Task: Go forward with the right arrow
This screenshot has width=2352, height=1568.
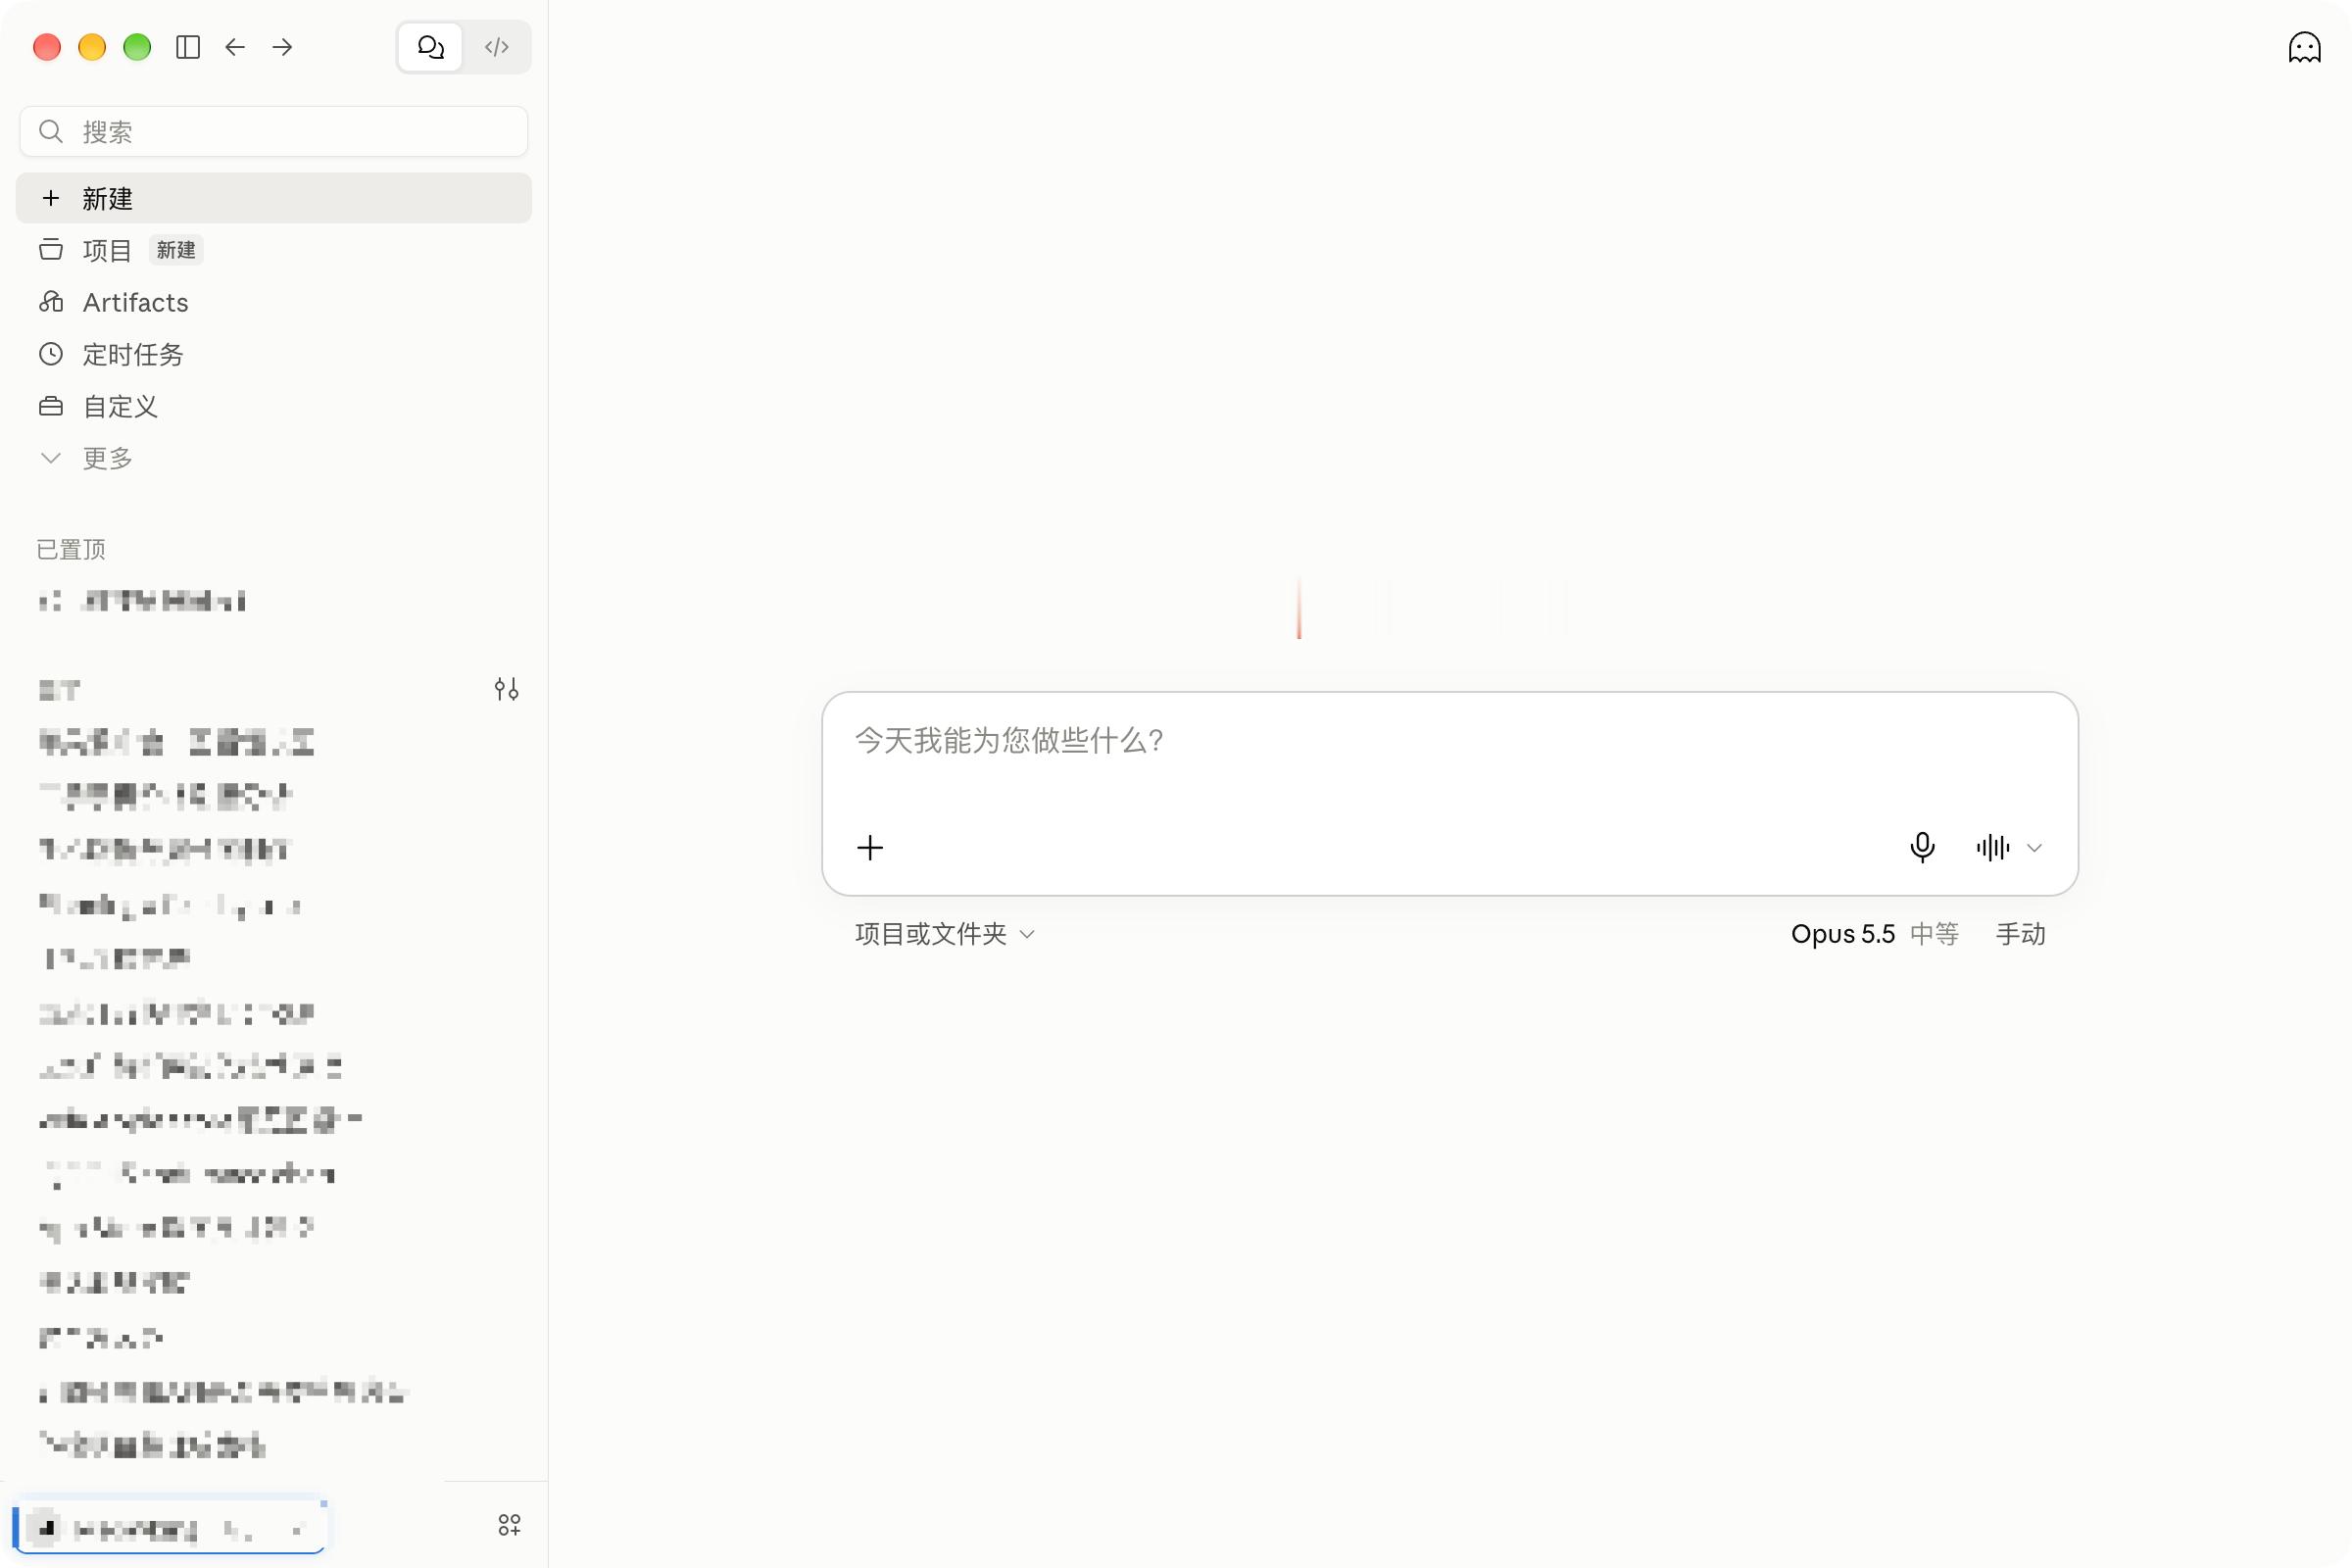Action: [282, 47]
